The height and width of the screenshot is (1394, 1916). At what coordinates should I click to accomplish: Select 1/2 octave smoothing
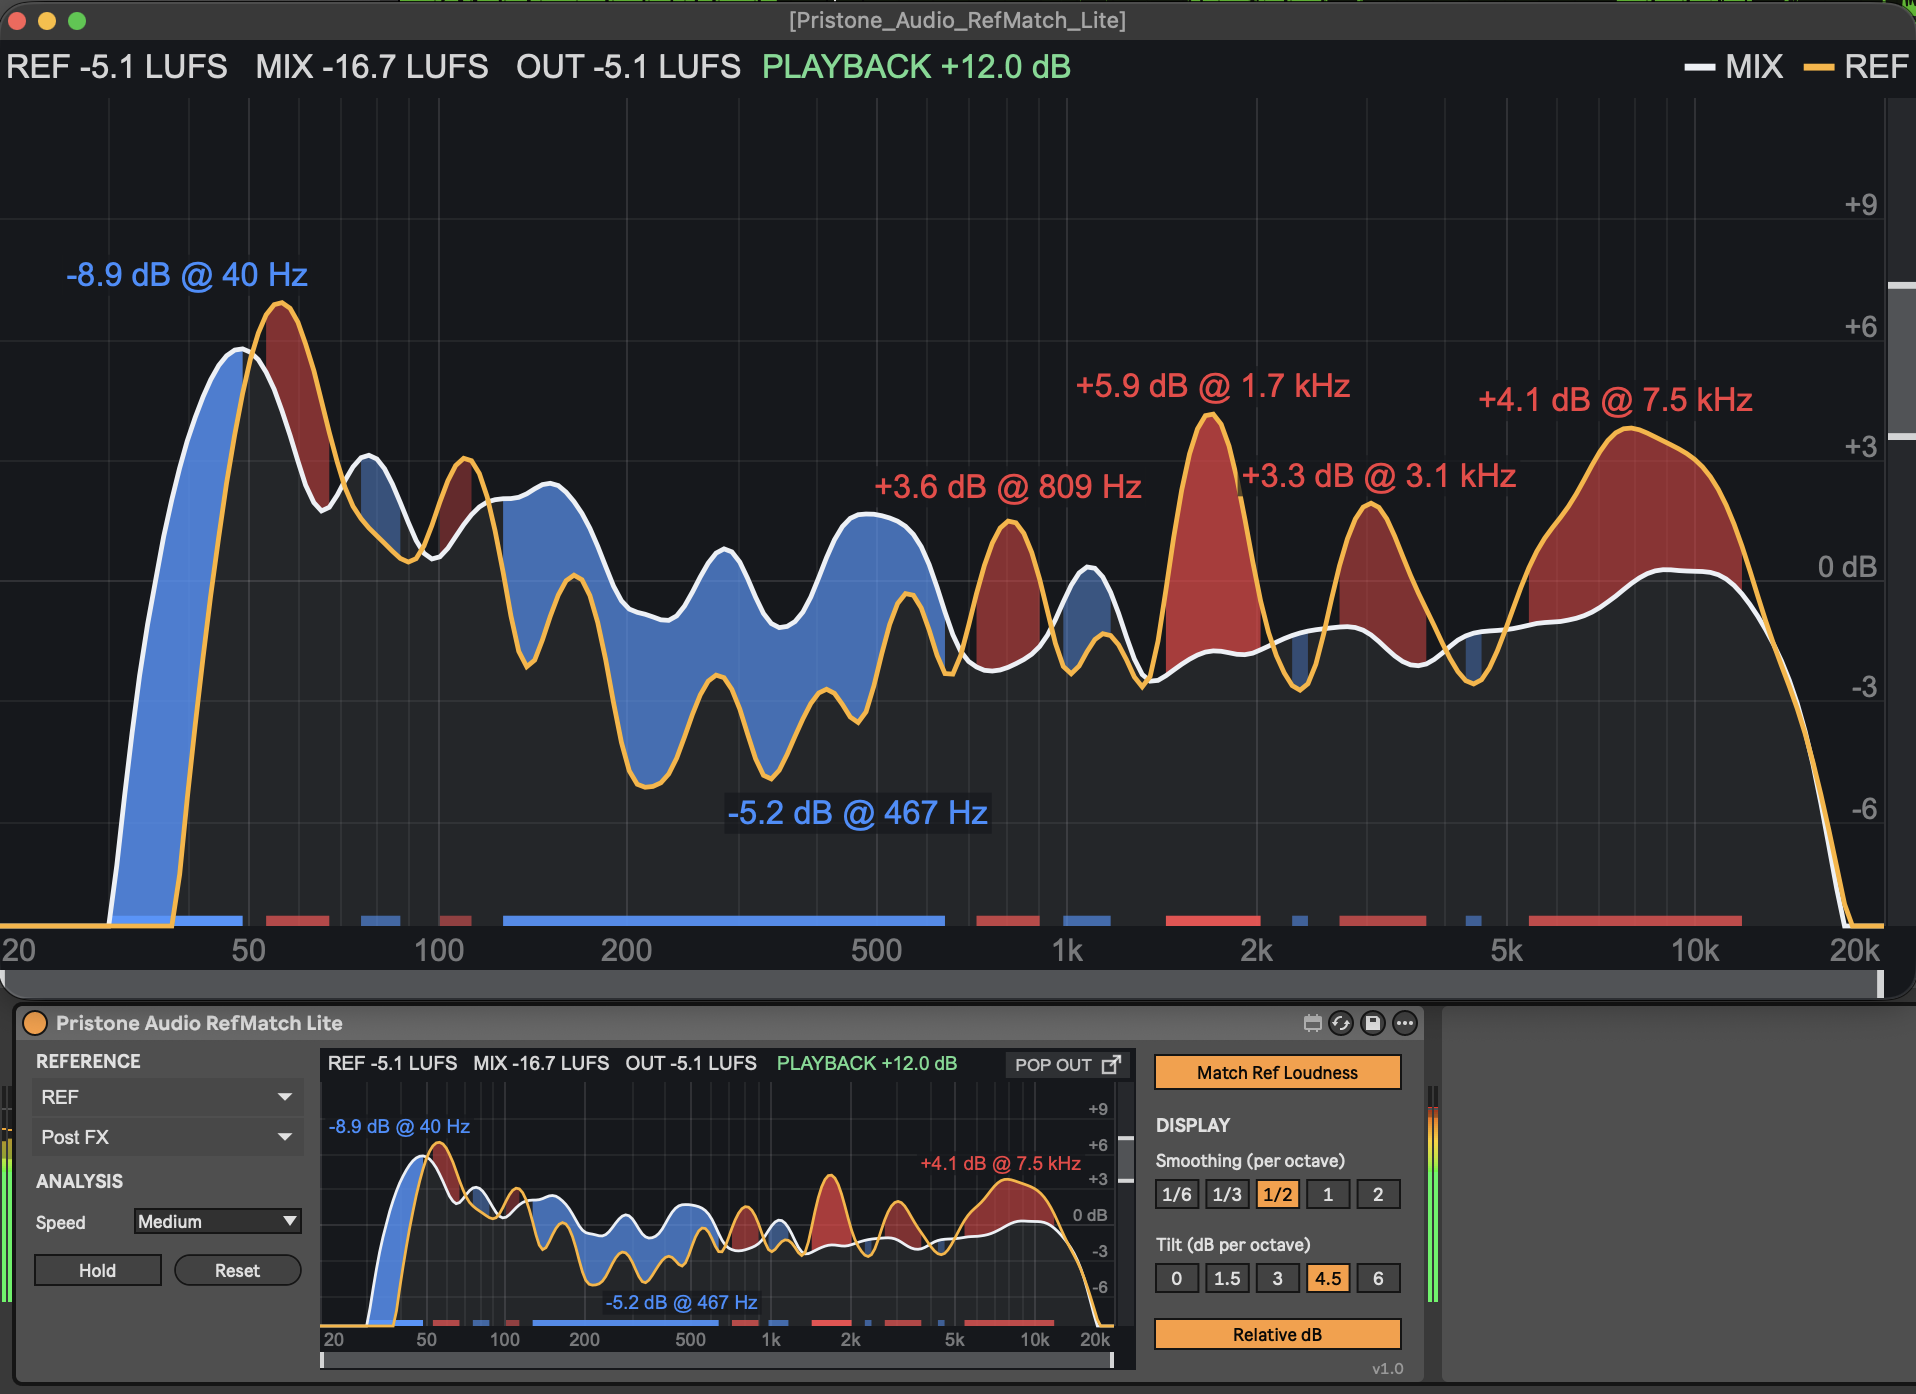coord(1277,1194)
